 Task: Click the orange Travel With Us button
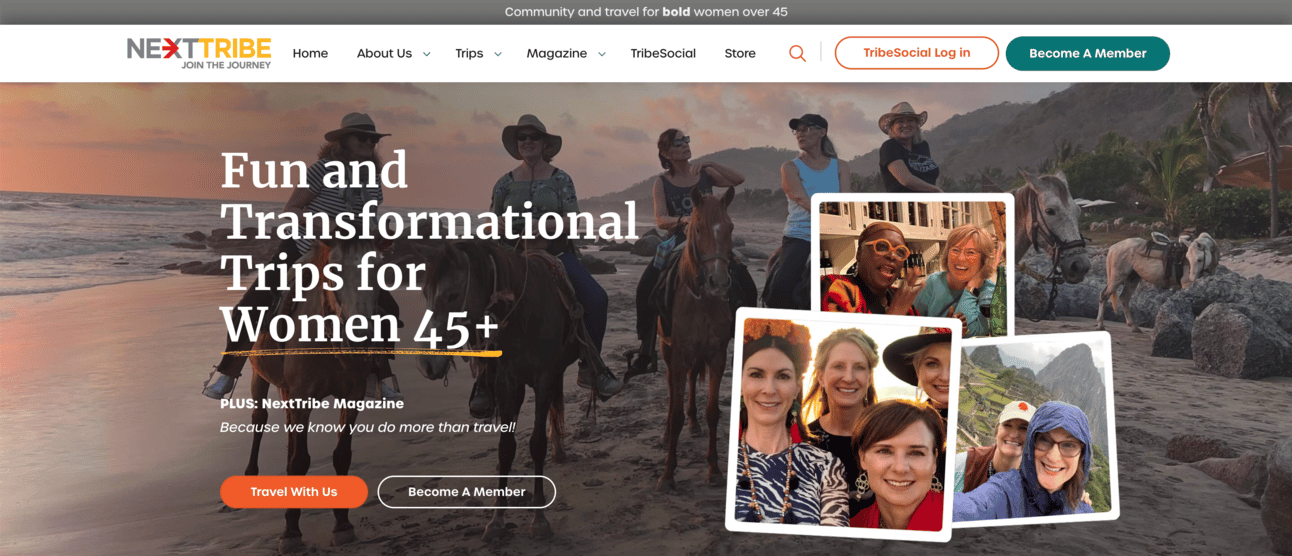click(x=294, y=492)
